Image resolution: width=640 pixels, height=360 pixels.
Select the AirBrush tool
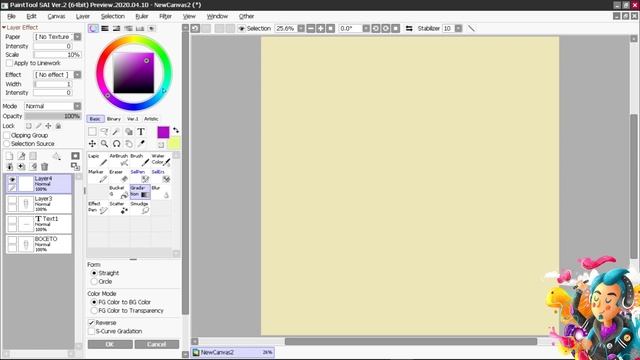(119, 160)
